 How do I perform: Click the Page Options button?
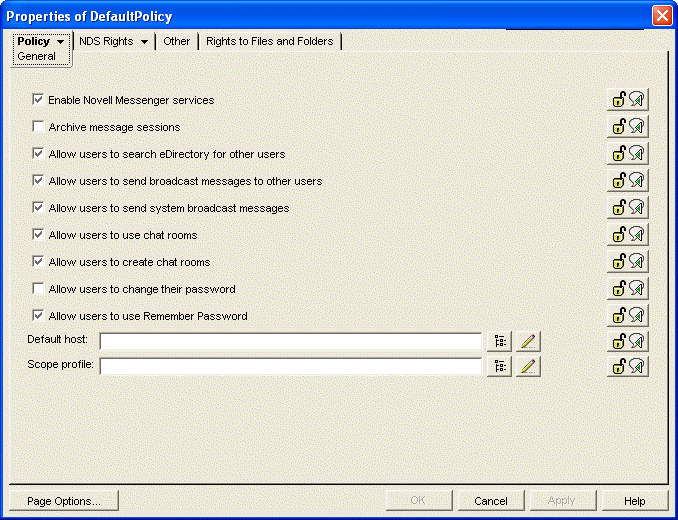coord(64,501)
